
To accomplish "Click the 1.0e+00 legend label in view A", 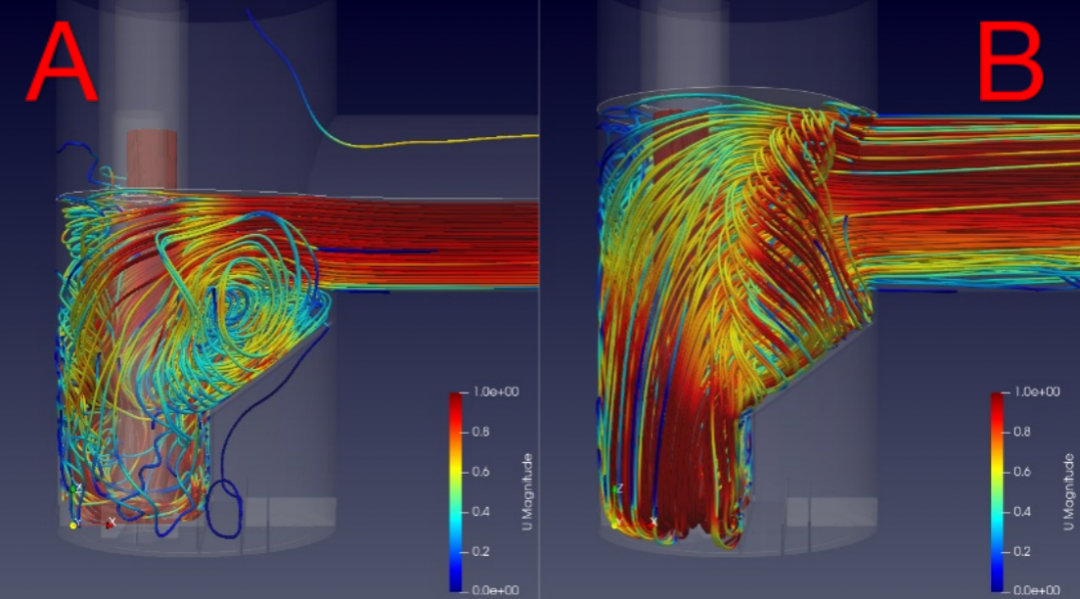I will coord(496,392).
